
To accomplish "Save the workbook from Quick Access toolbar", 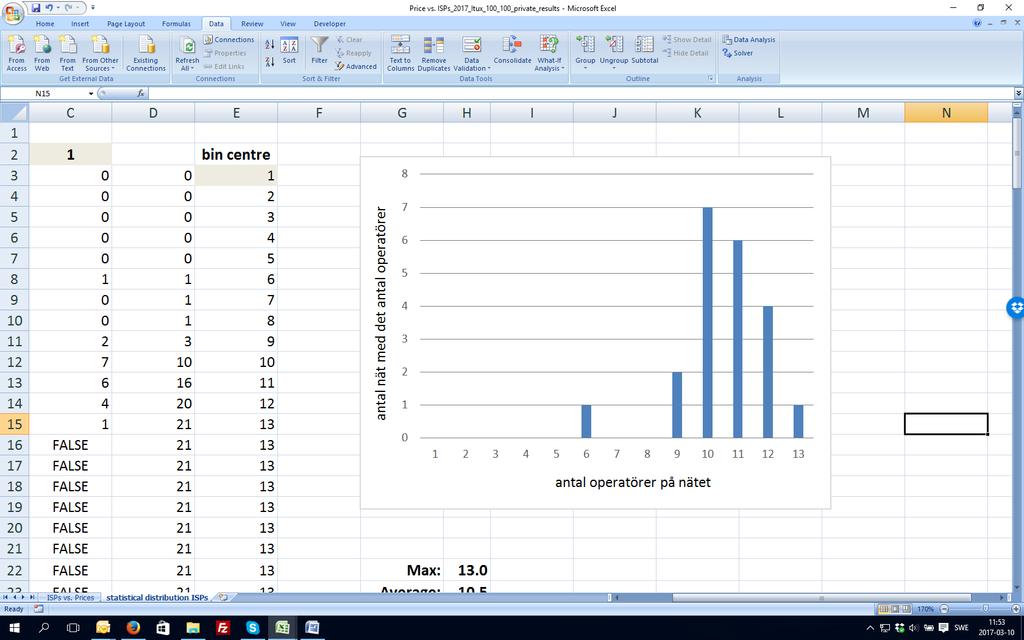I will click(x=36, y=8).
